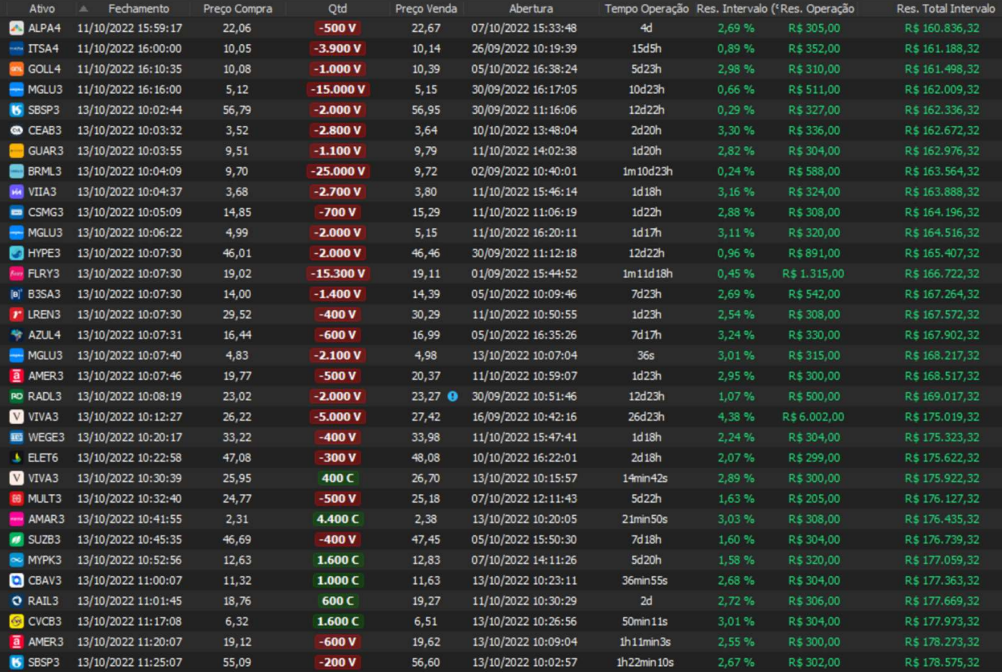Select the R$ 6.002,00 operation result cell
The width and height of the screenshot is (1002, 672).
(x=814, y=417)
